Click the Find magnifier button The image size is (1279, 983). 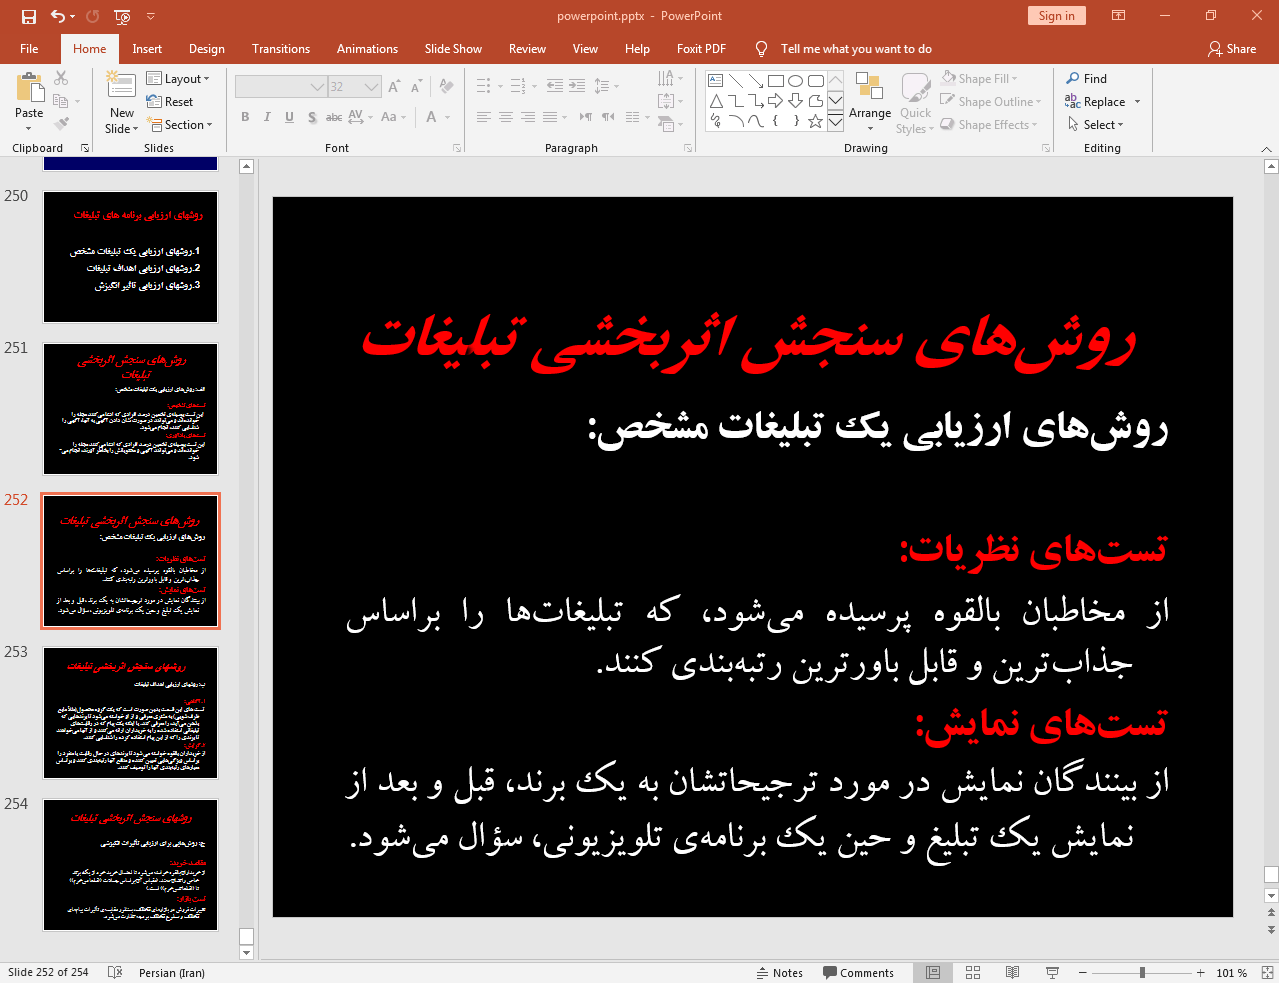tap(1087, 79)
